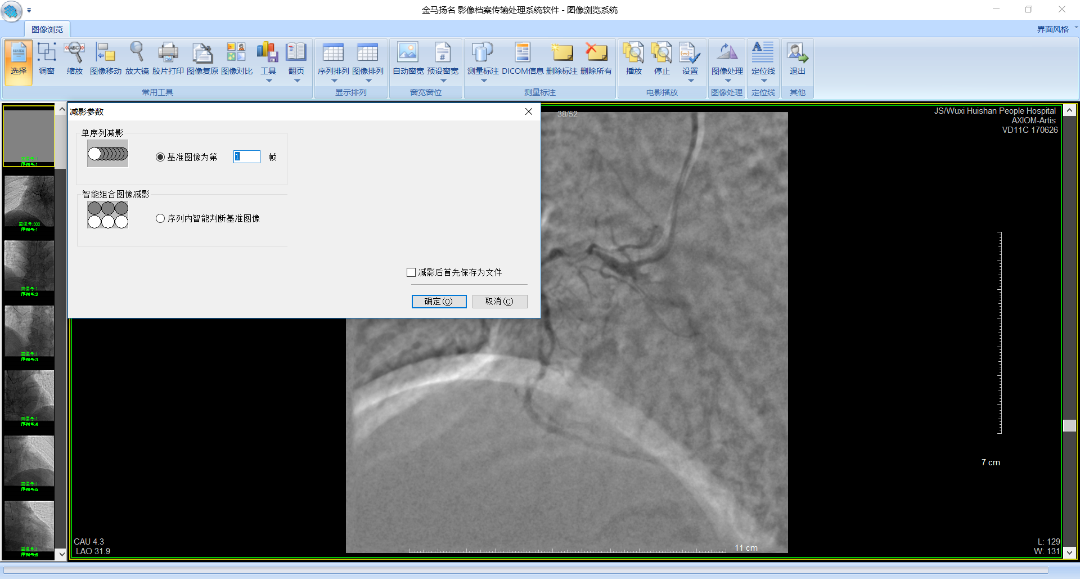Screen dimensions: 1080x579
Task: Click the 'LAO 31.9' angle text
Action: coord(92,551)
